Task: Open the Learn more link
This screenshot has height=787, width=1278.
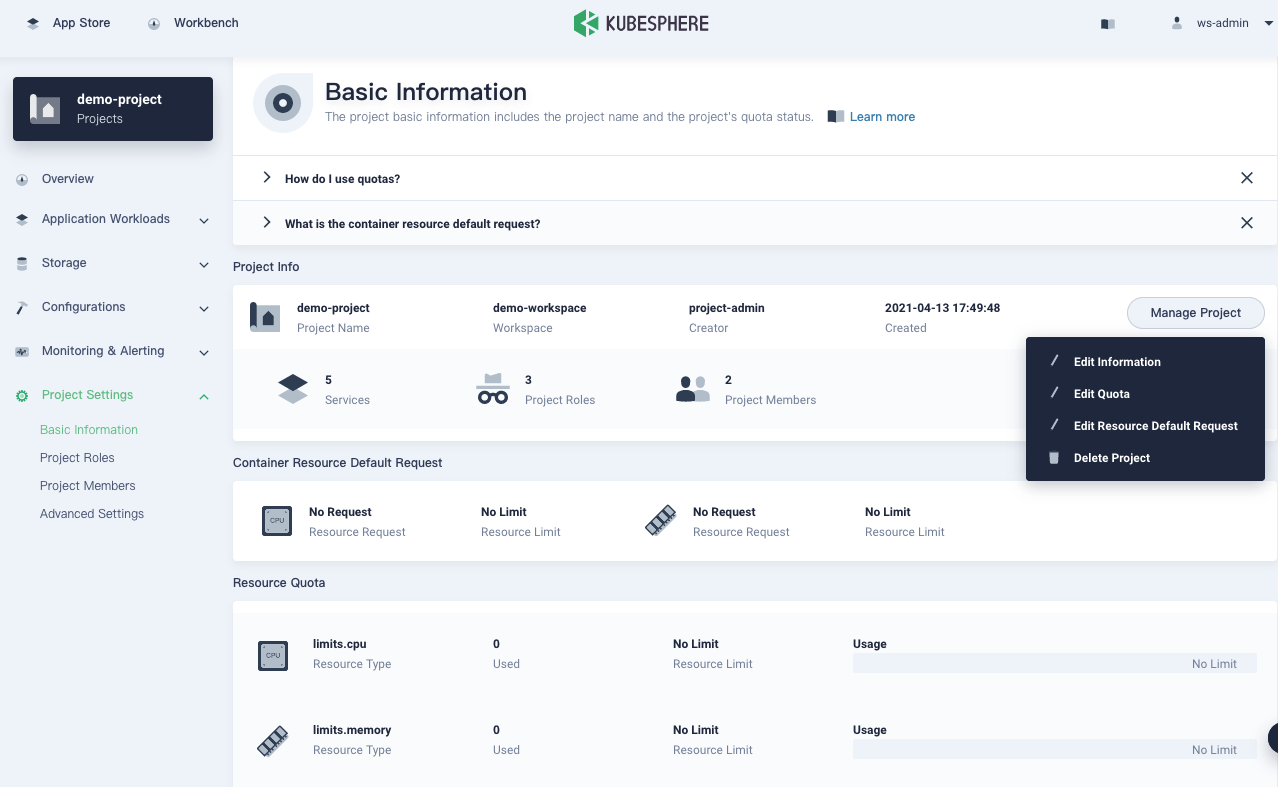Action: [x=881, y=117]
